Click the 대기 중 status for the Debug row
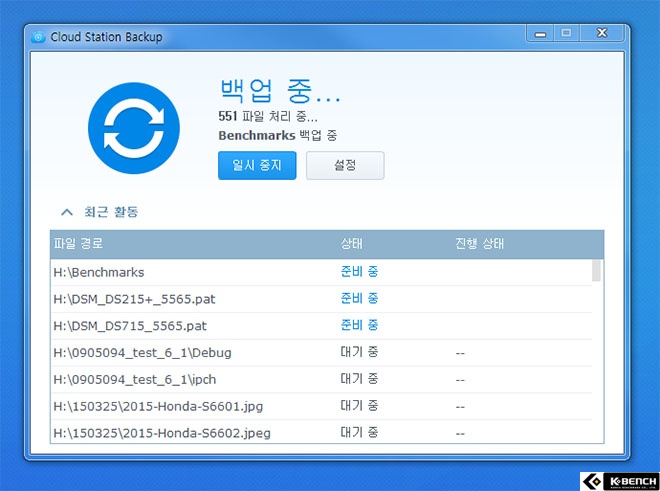Image resolution: width=660 pixels, height=491 pixels. click(x=359, y=352)
